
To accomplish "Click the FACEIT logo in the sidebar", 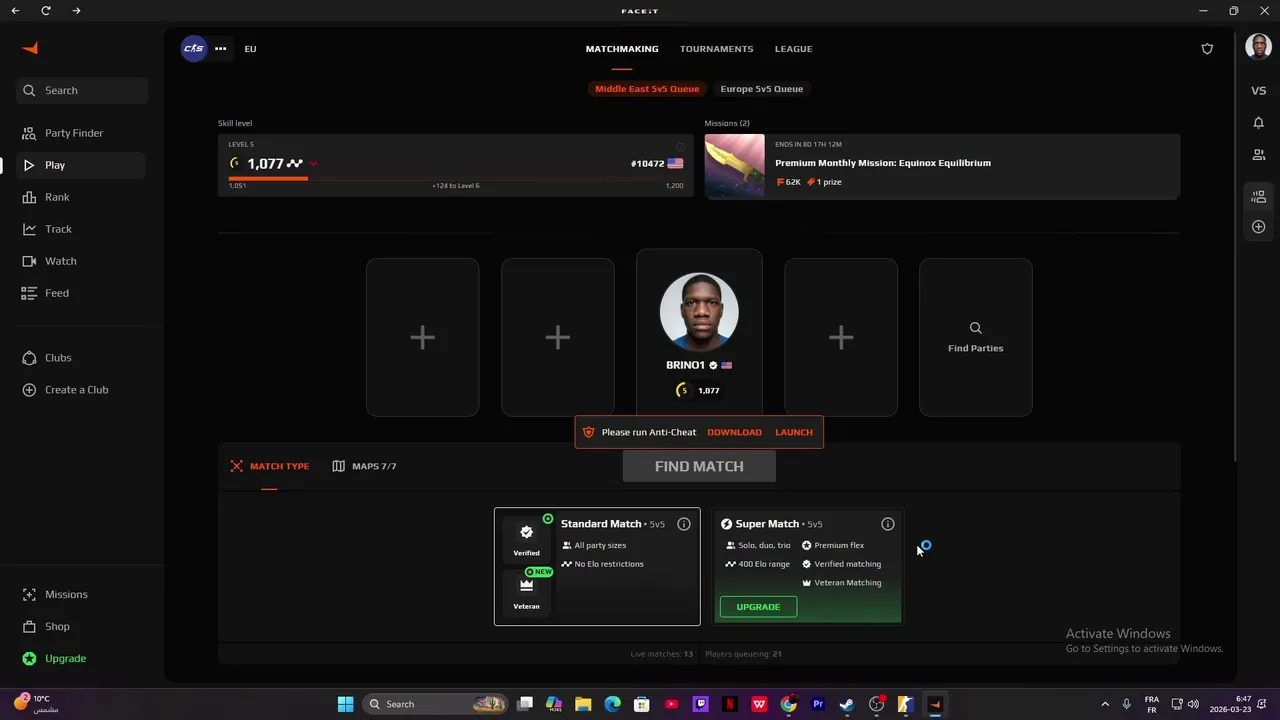I will (30, 48).
